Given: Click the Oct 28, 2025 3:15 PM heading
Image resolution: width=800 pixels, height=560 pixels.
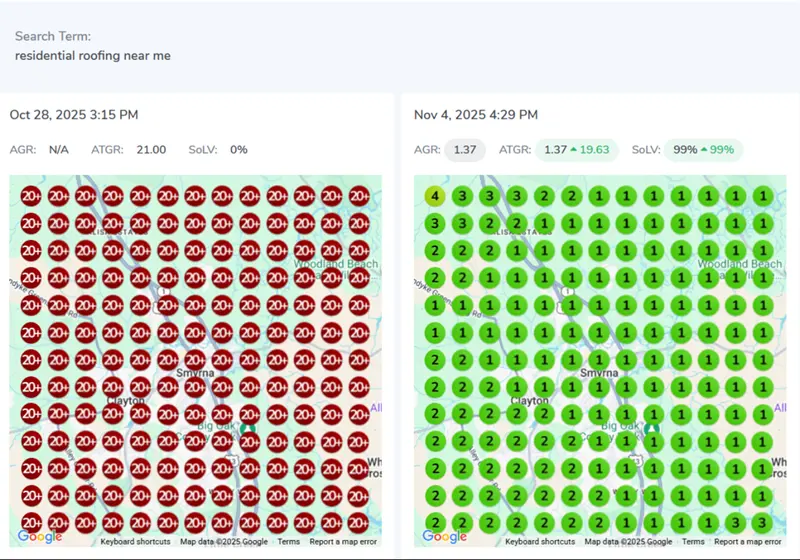Looking at the screenshot, I should 74,115.
